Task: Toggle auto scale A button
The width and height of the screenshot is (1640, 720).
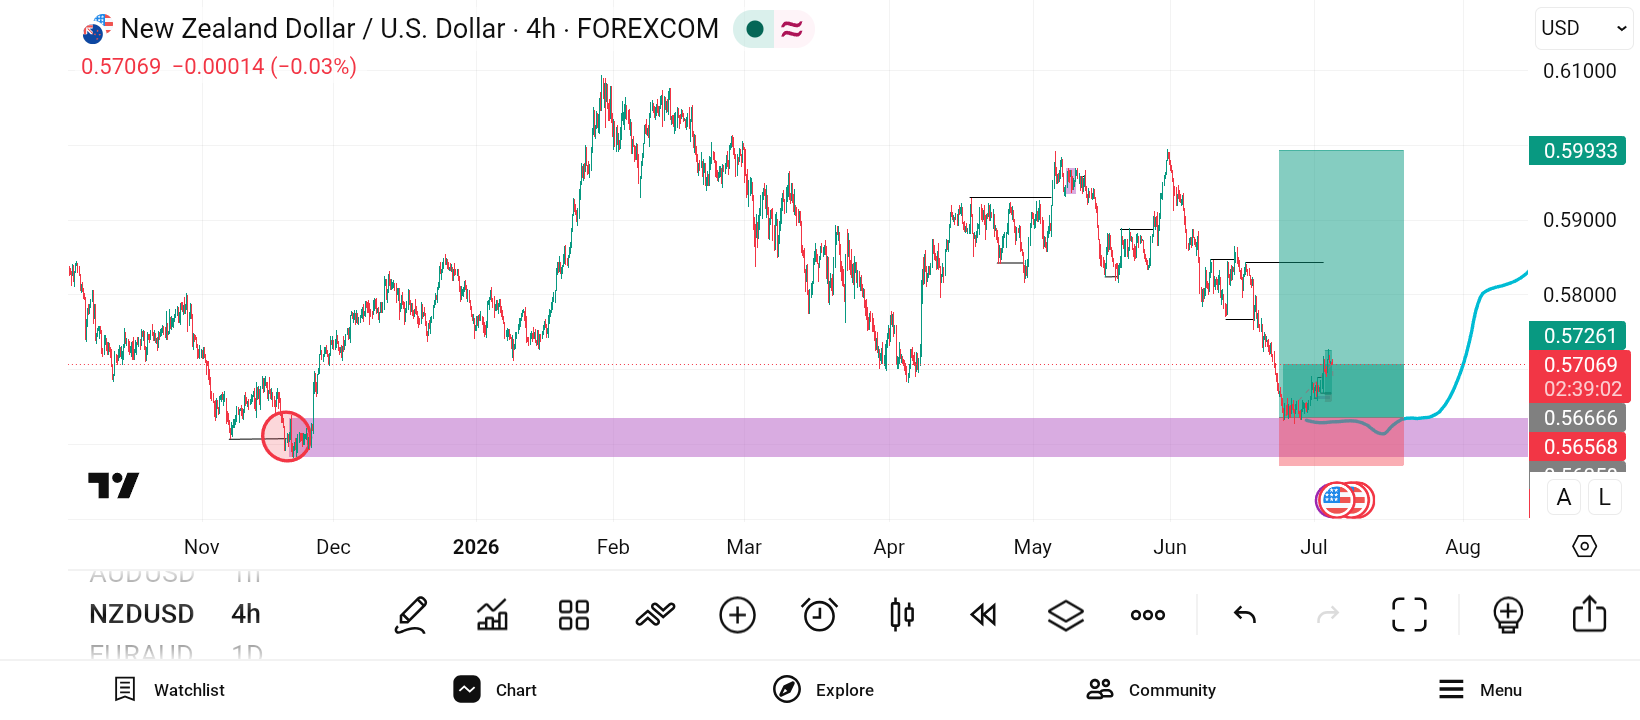Action: [1564, 497]
